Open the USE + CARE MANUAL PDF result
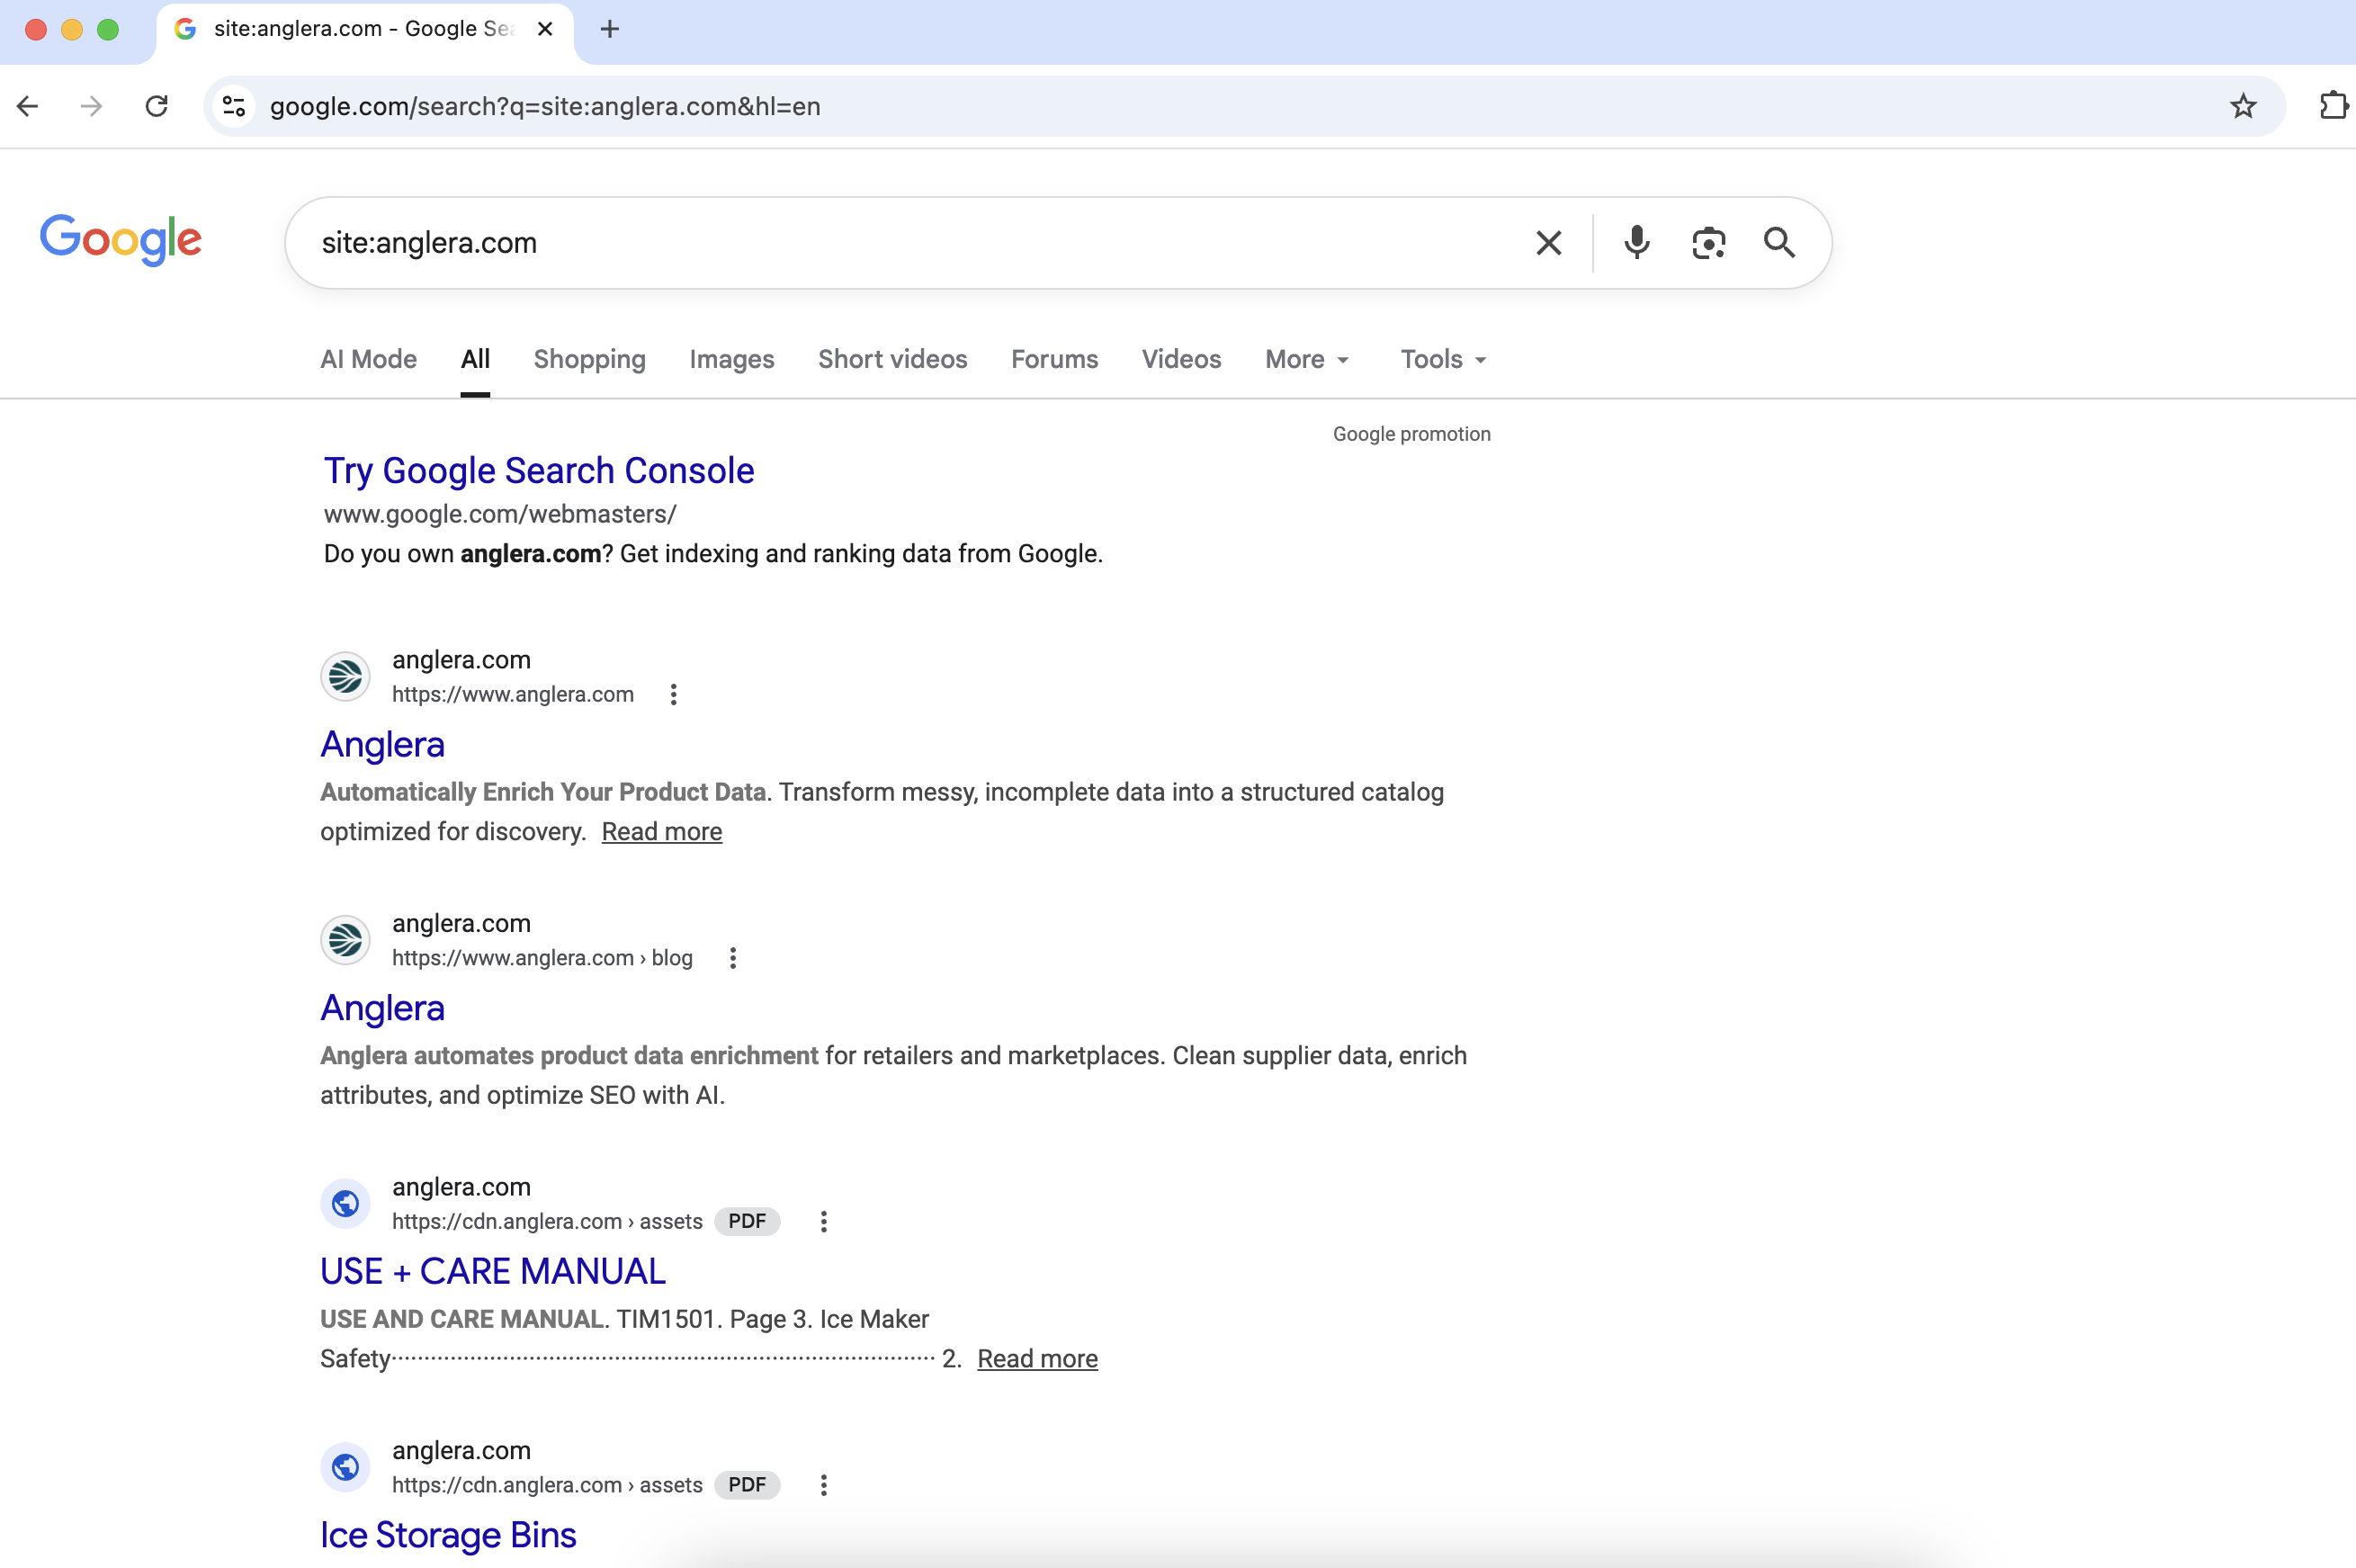Viewport: 2356px width, 1568px height. [492, 1270]
